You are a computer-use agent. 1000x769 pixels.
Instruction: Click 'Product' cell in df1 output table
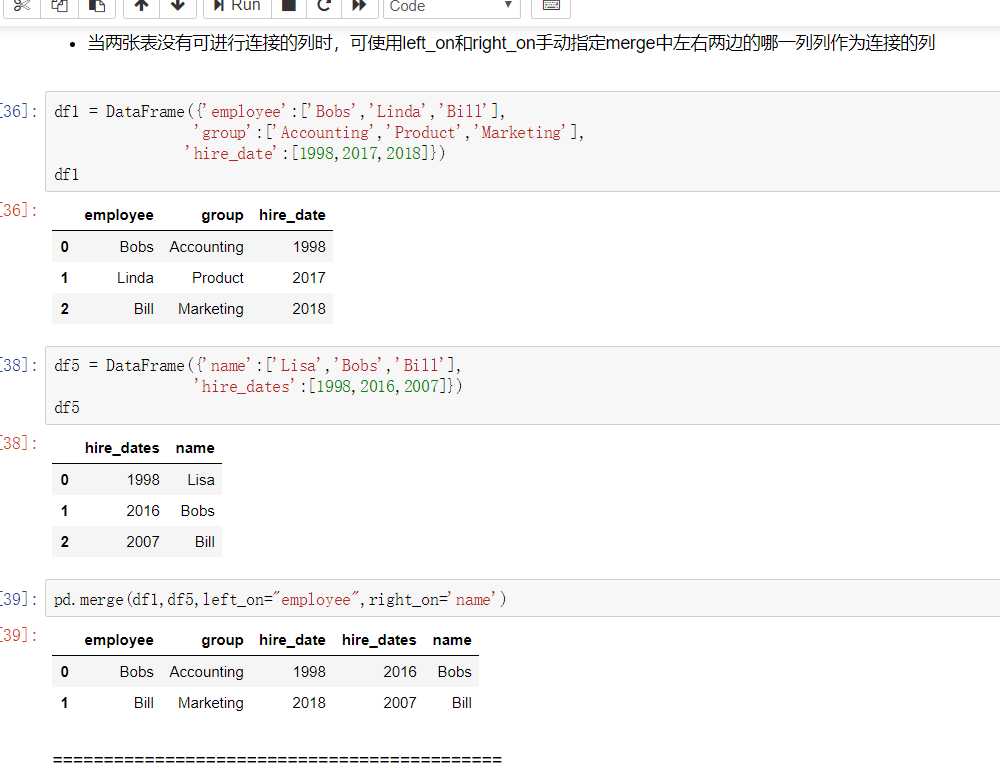[217, 278]
